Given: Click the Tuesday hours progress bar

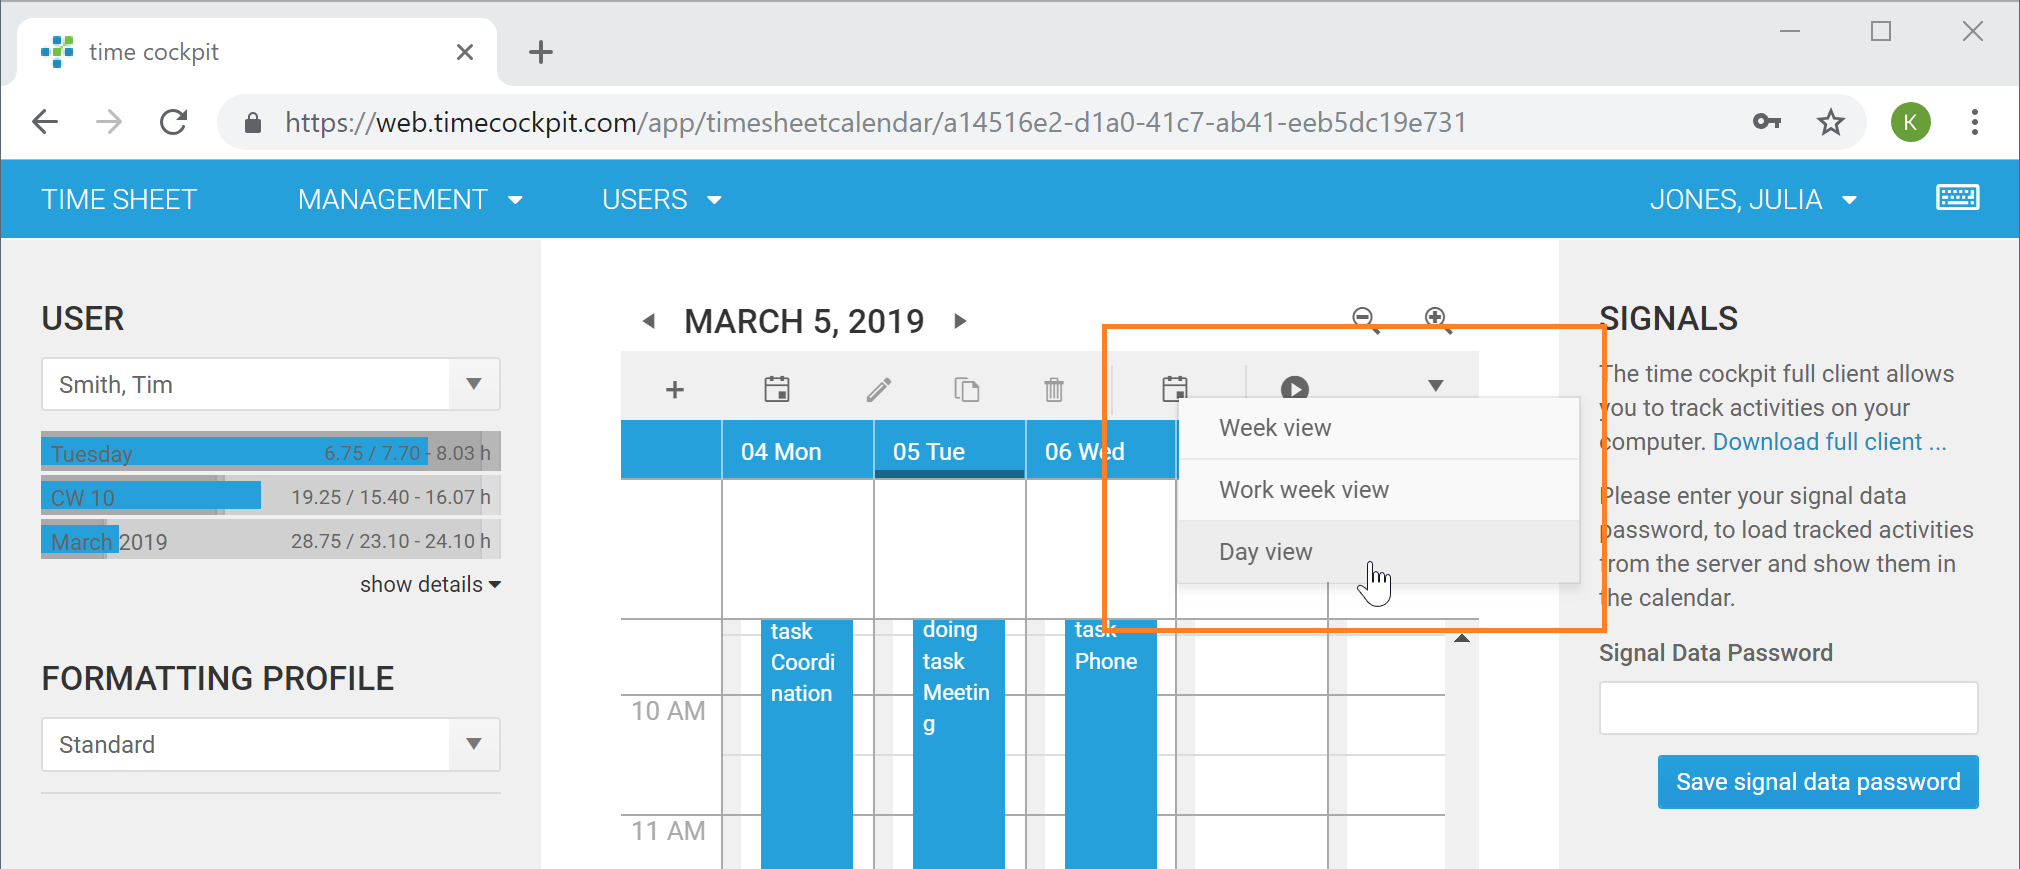Looking at the screenshot, I should point(271,452).
